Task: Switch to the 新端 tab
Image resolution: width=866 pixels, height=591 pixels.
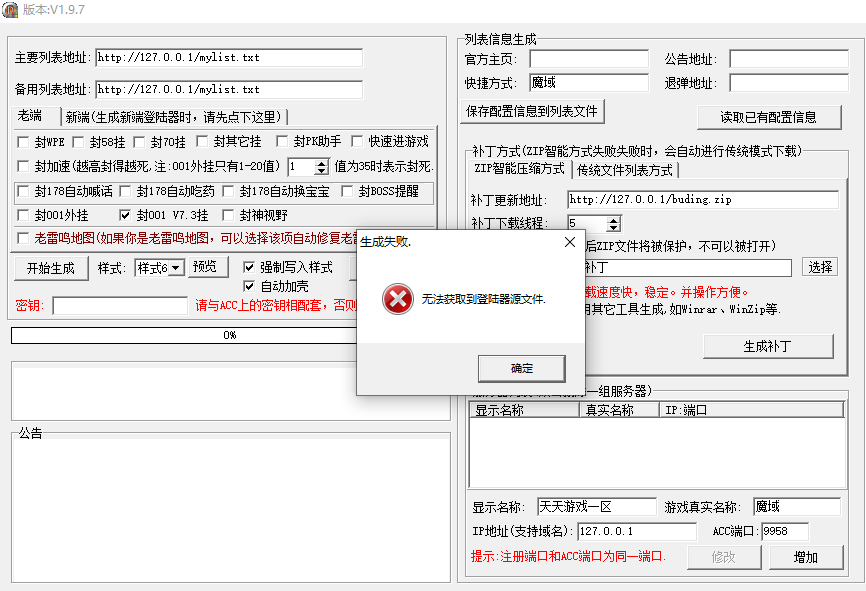Action: (173, 117)
